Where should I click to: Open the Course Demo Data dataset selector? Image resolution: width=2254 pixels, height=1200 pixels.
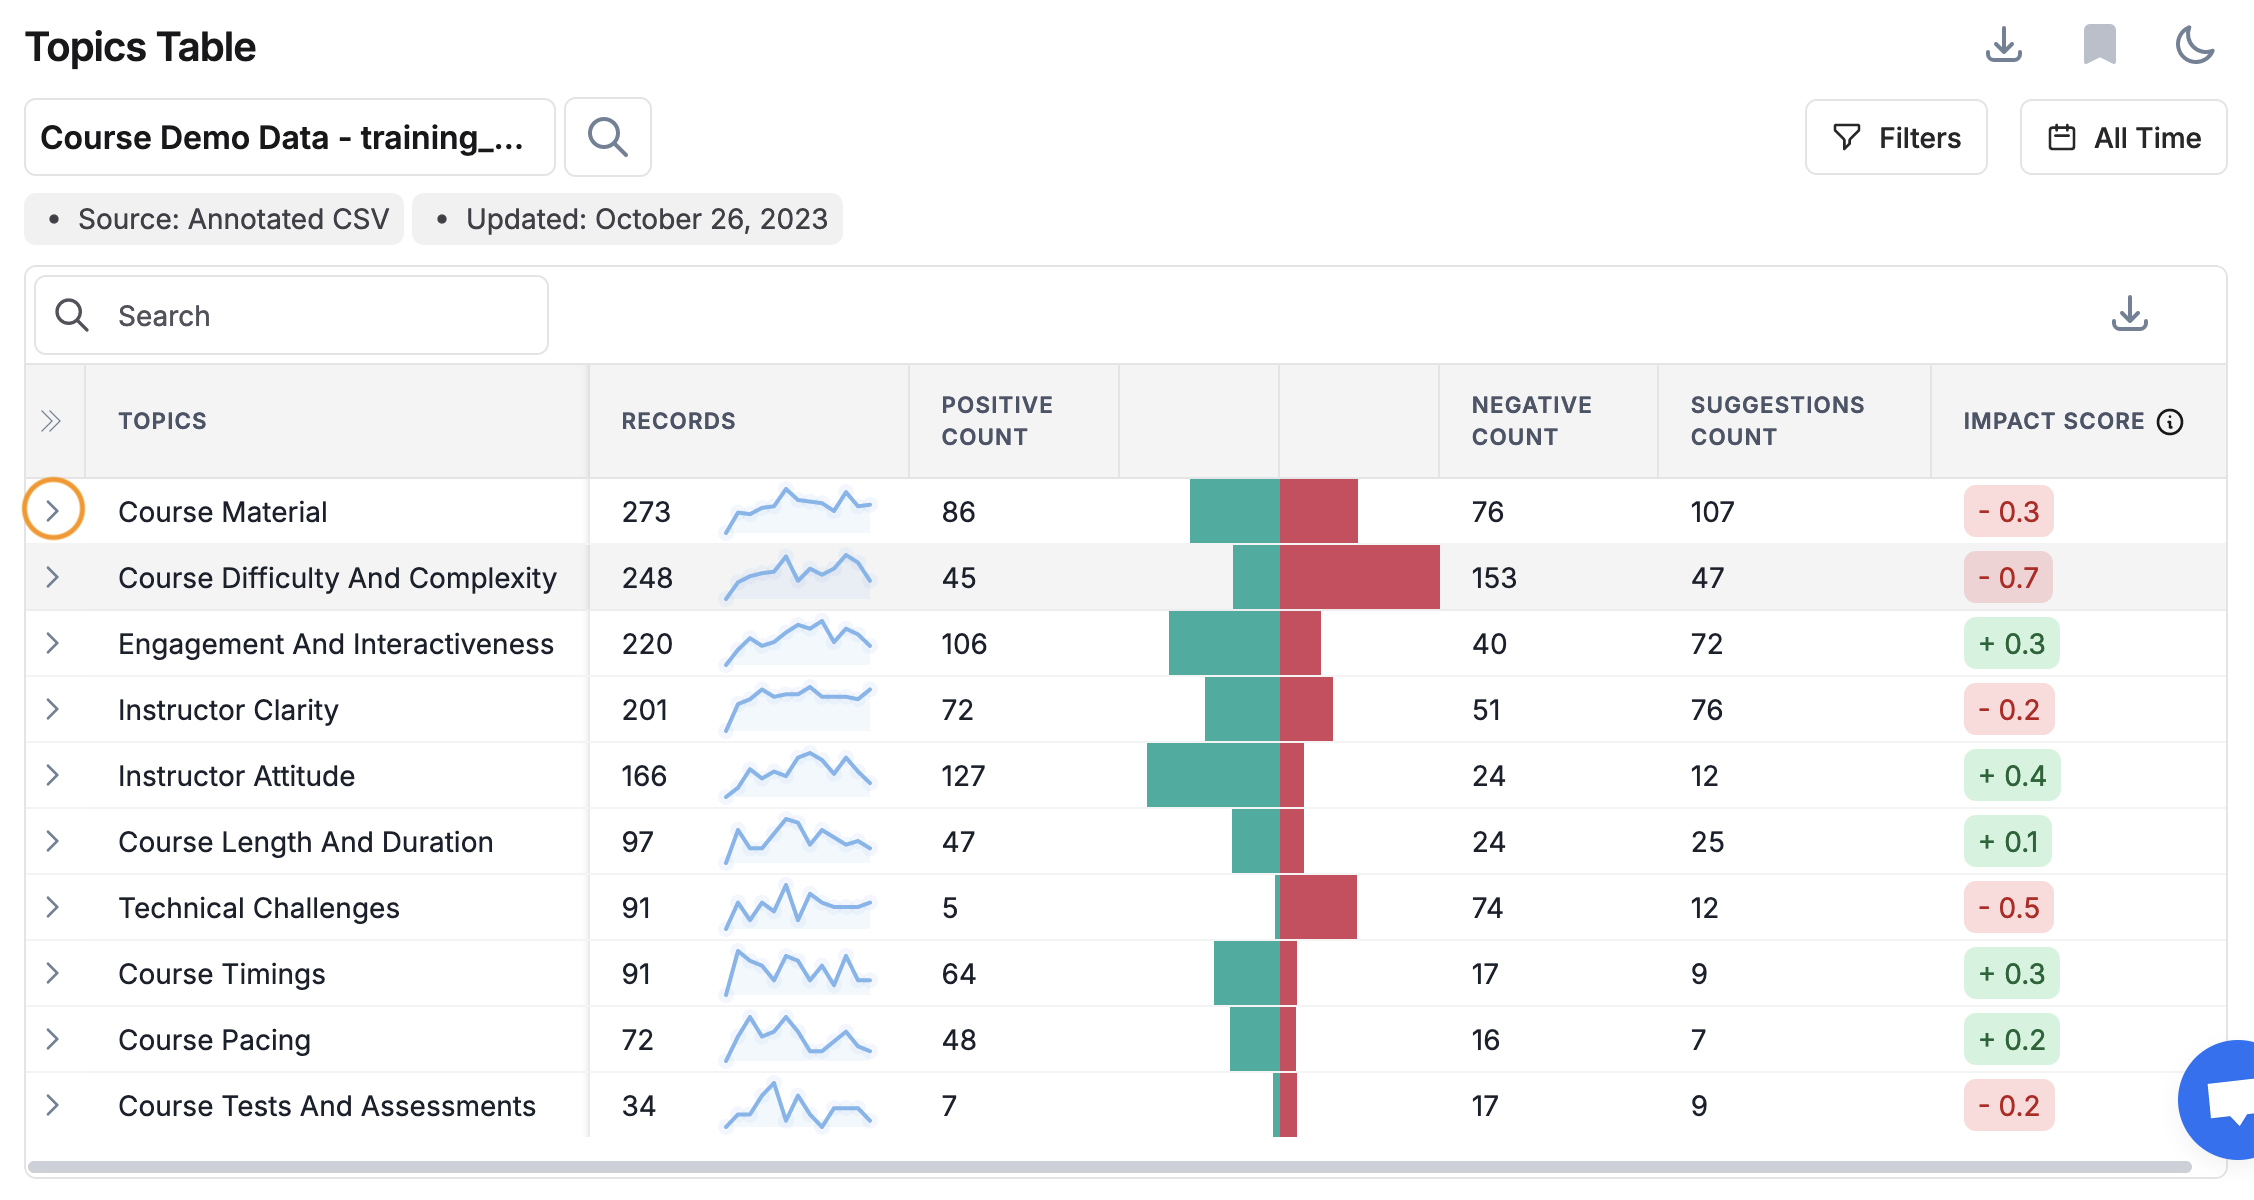(290, 137)
